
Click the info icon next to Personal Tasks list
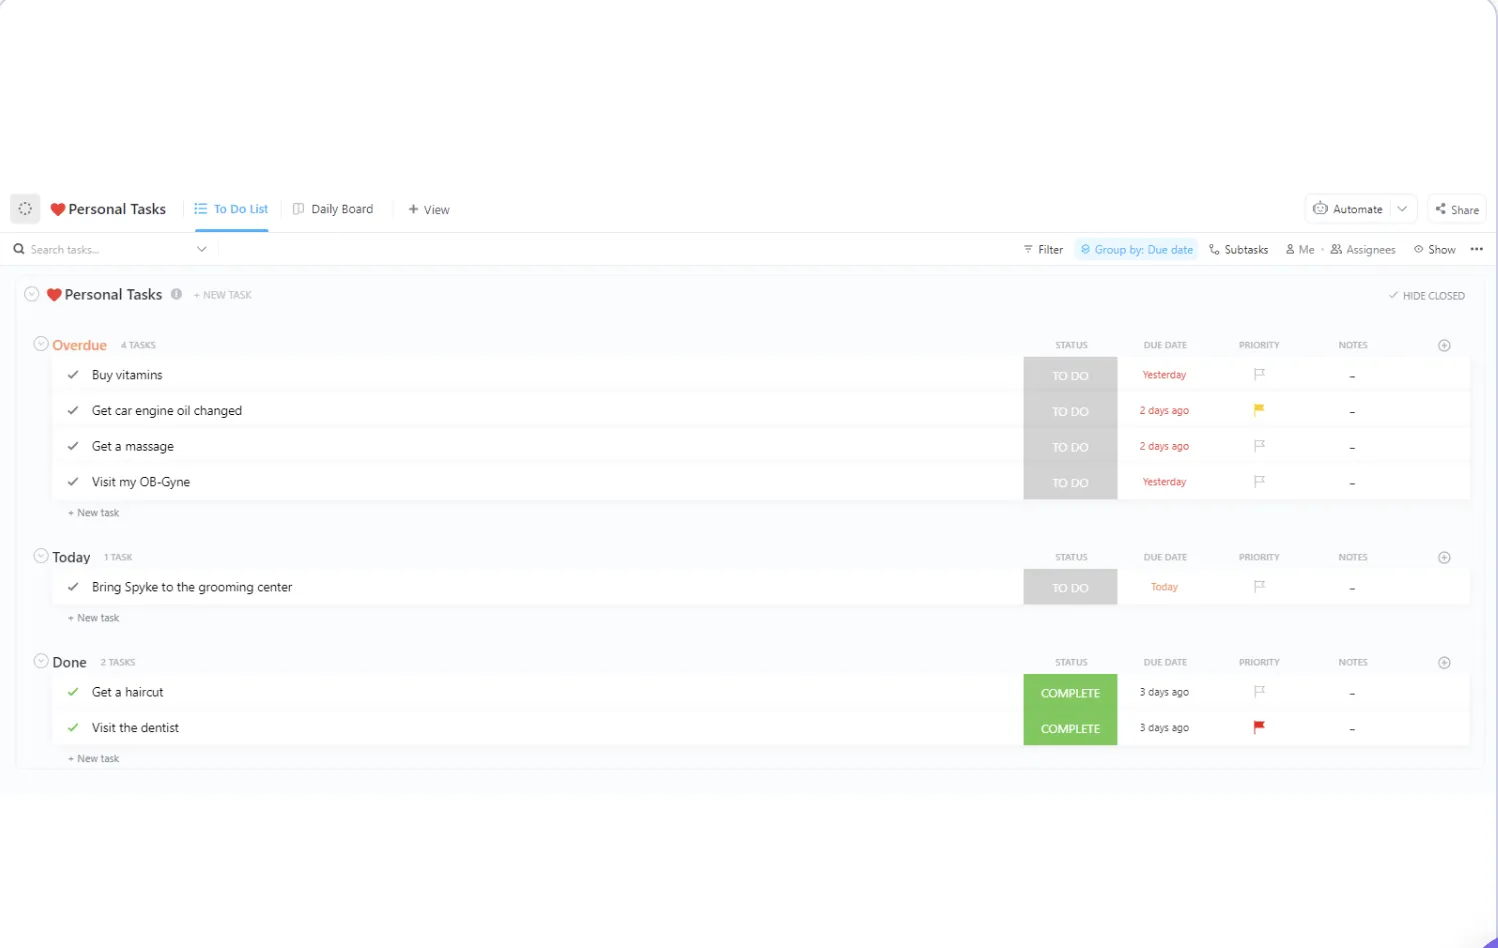[176, 294]
